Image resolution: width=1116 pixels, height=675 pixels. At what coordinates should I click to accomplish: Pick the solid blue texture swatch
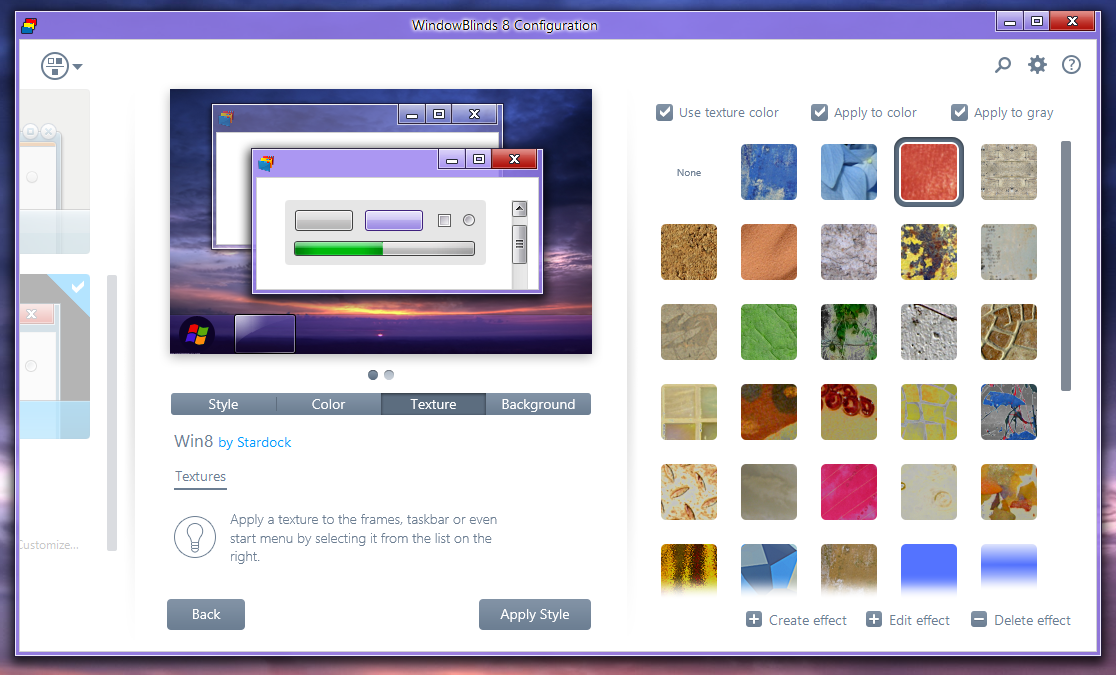coord(929,570)
